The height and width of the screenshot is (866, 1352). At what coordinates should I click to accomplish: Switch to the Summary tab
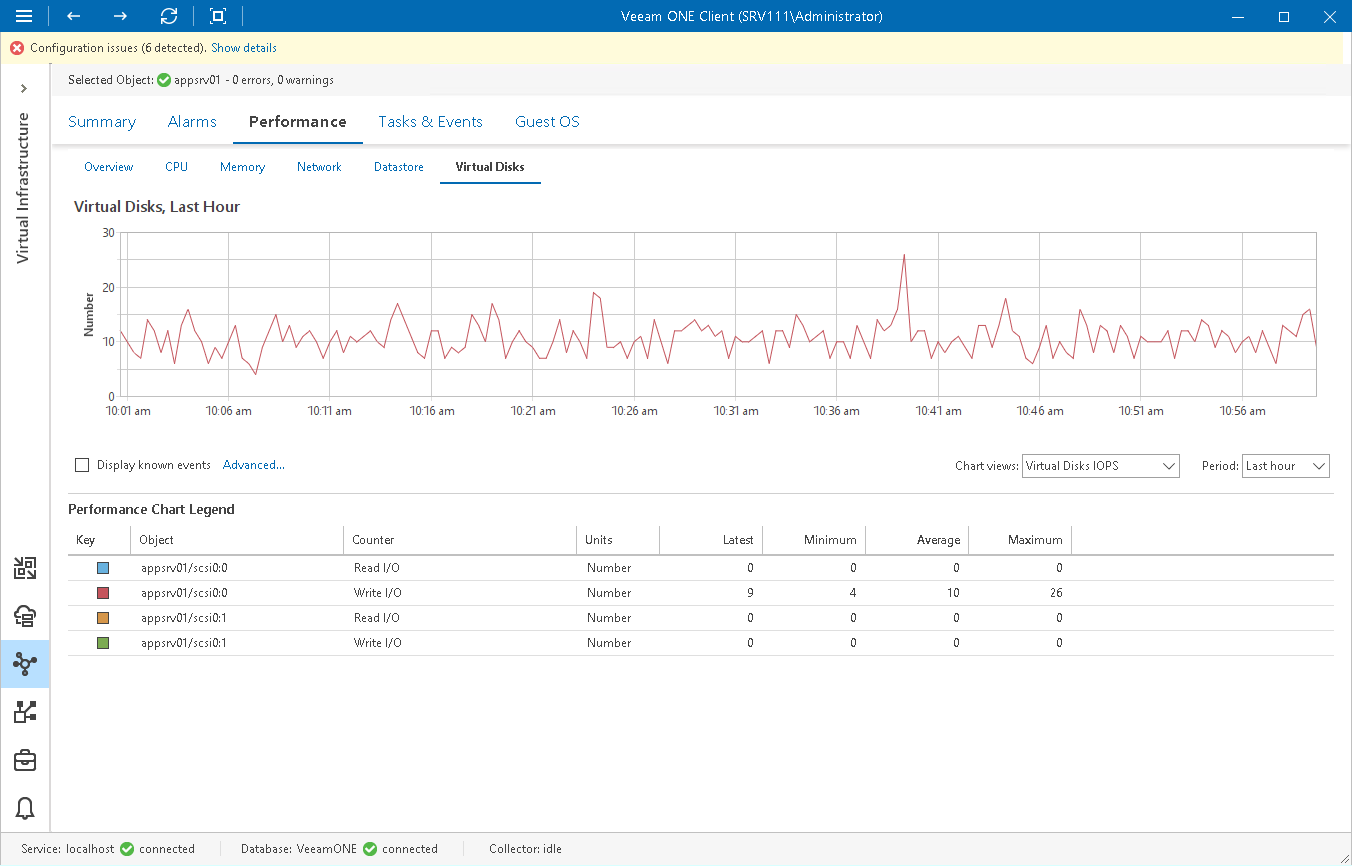101,121
